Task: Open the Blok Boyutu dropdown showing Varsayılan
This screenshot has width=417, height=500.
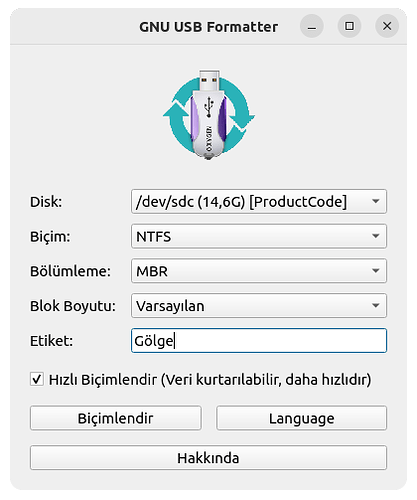Action: pos(259,306)
